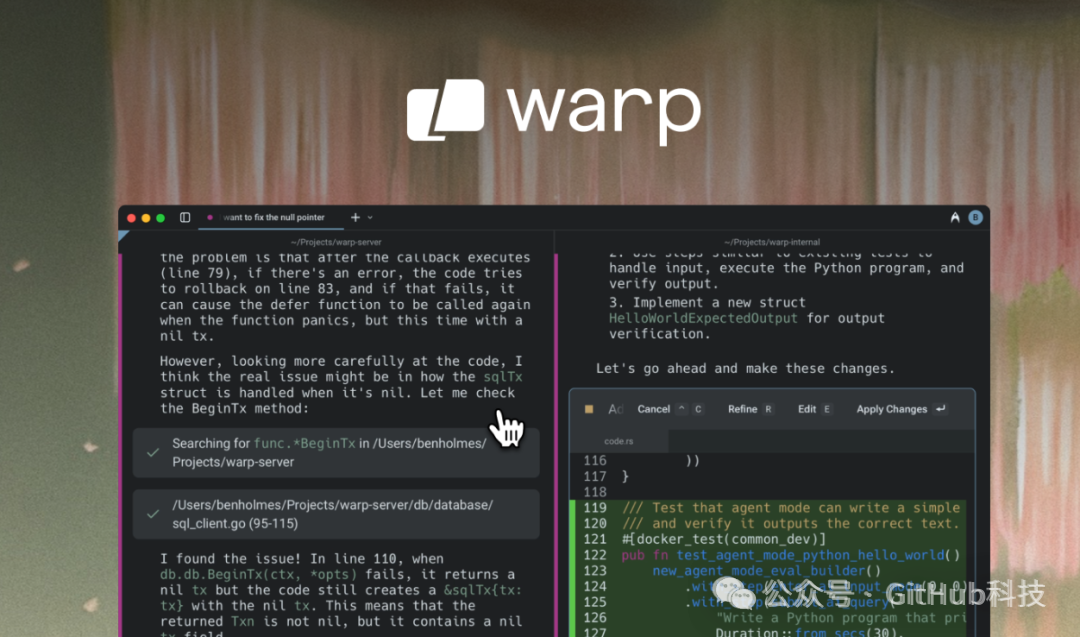Click the db.db.BeginTx(ctx, *opts) code reference
The height and width of the screenshot is (637, 1080).
[258, 574]
